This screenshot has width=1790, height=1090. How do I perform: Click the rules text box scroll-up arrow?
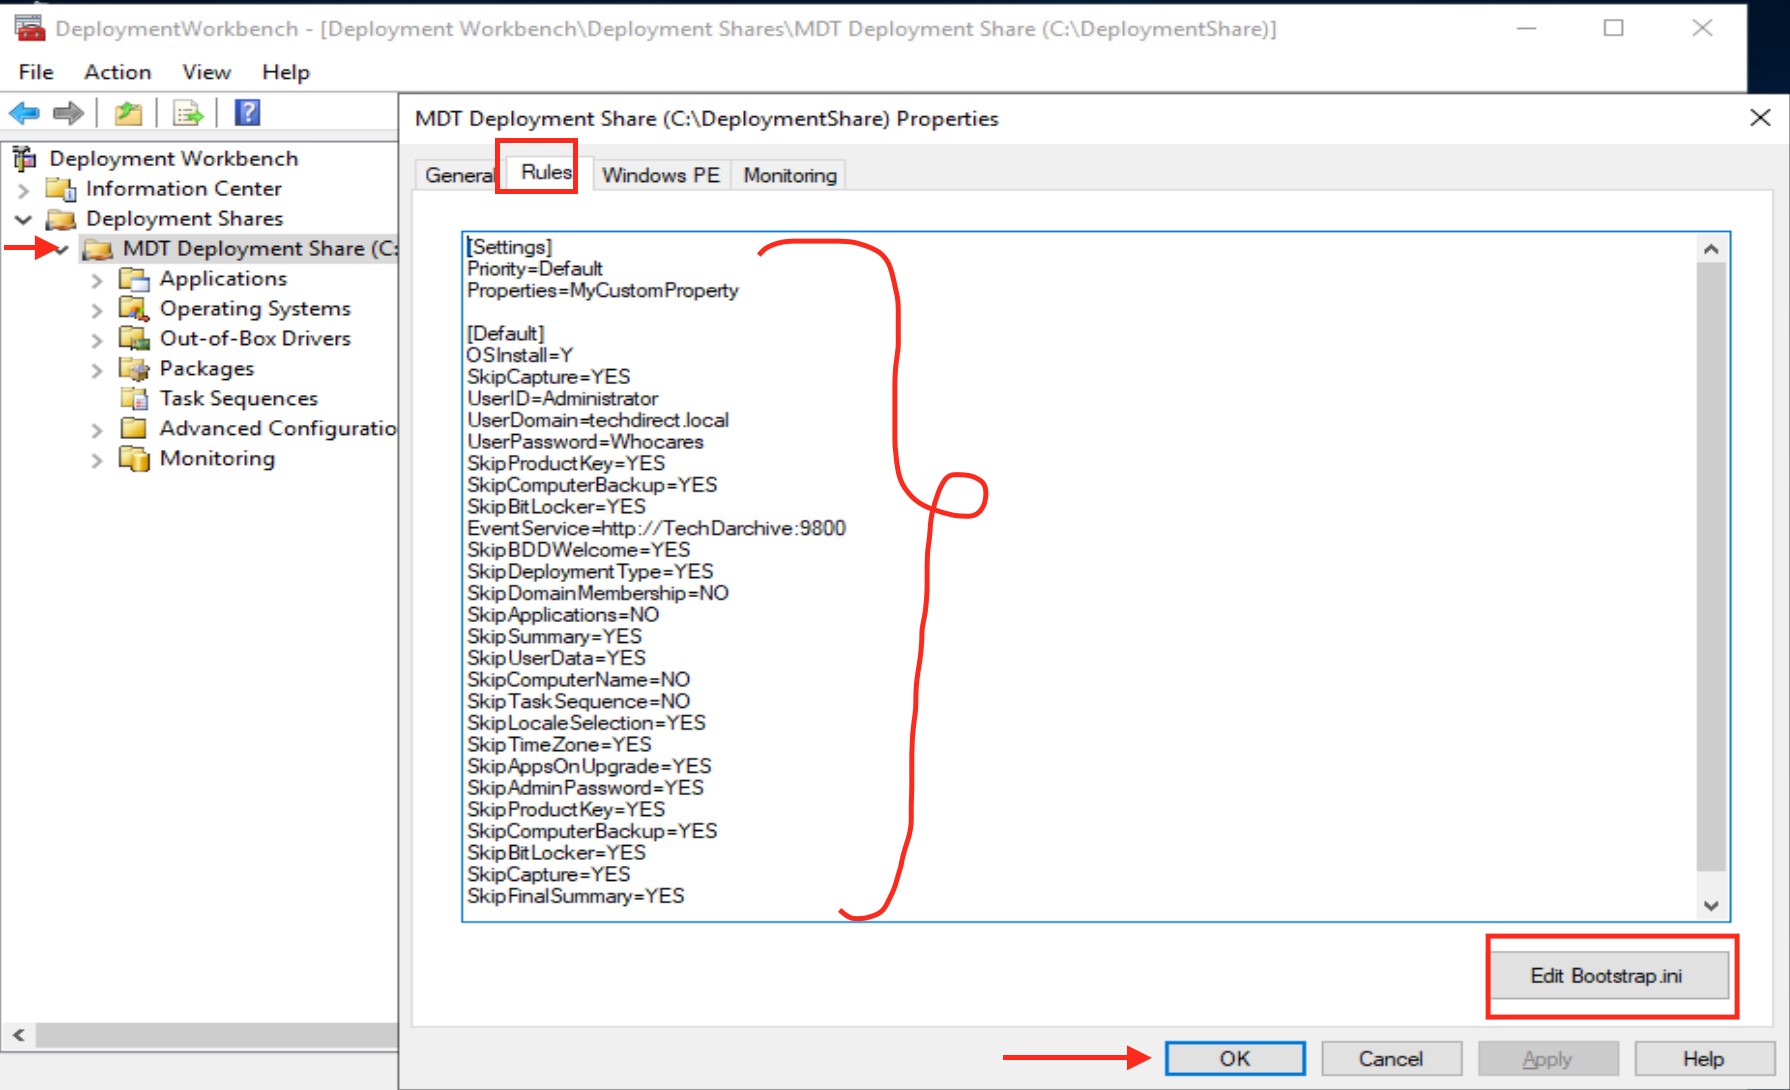pyautogui.click(x=1711, y=249)
